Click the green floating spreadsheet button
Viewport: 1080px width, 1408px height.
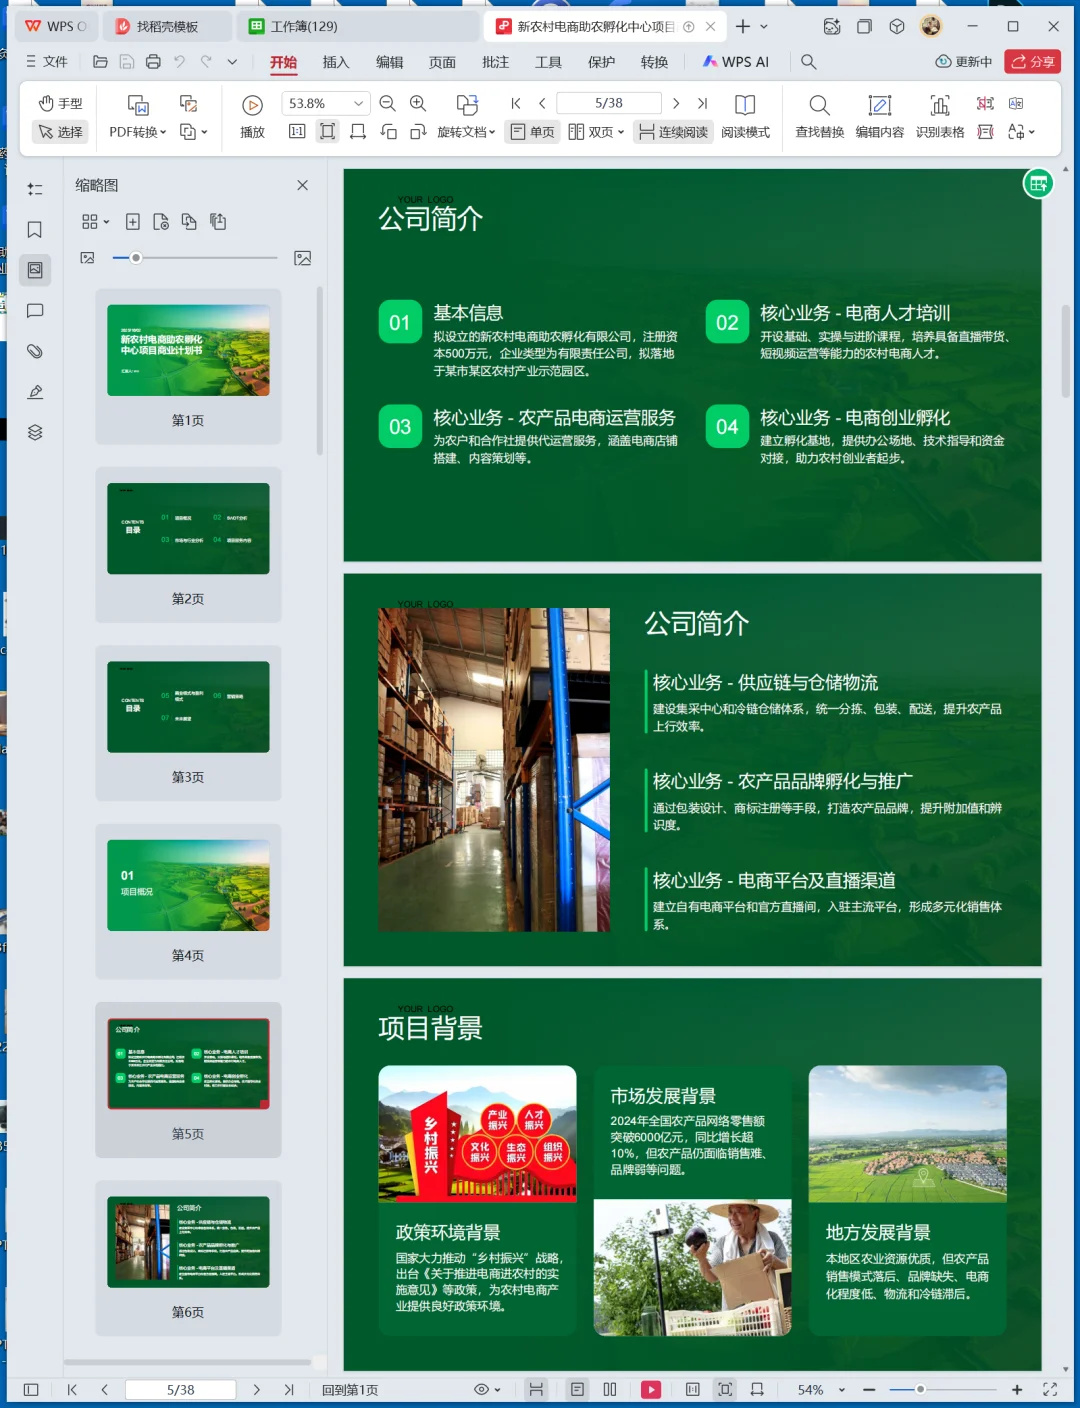pyautogui.click(x=1038, y=183)
